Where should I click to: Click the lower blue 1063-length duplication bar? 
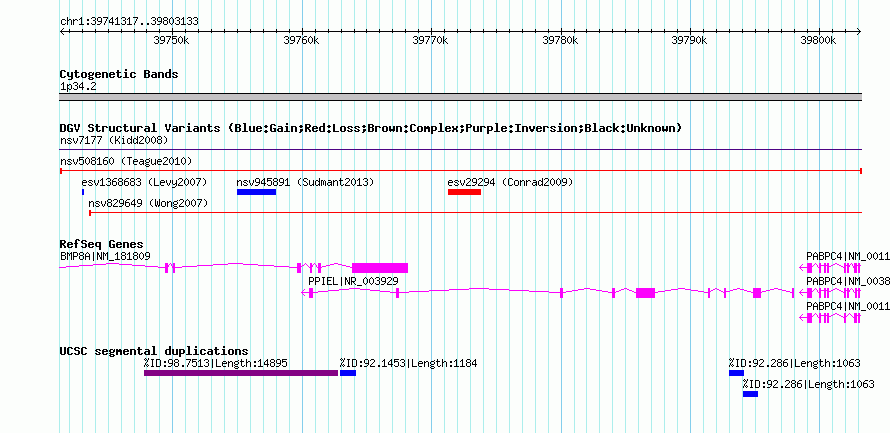(x=750, y=394)
